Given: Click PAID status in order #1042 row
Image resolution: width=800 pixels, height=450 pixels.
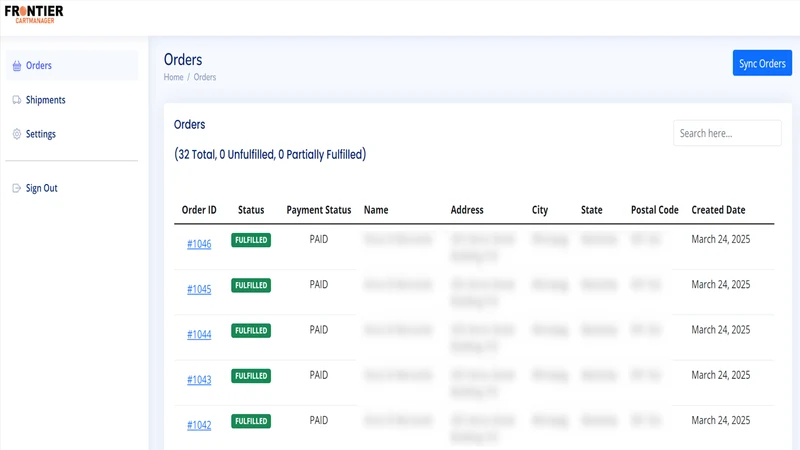Looking at the screenshot, I should pyautogui.click(x=319, y=420).
